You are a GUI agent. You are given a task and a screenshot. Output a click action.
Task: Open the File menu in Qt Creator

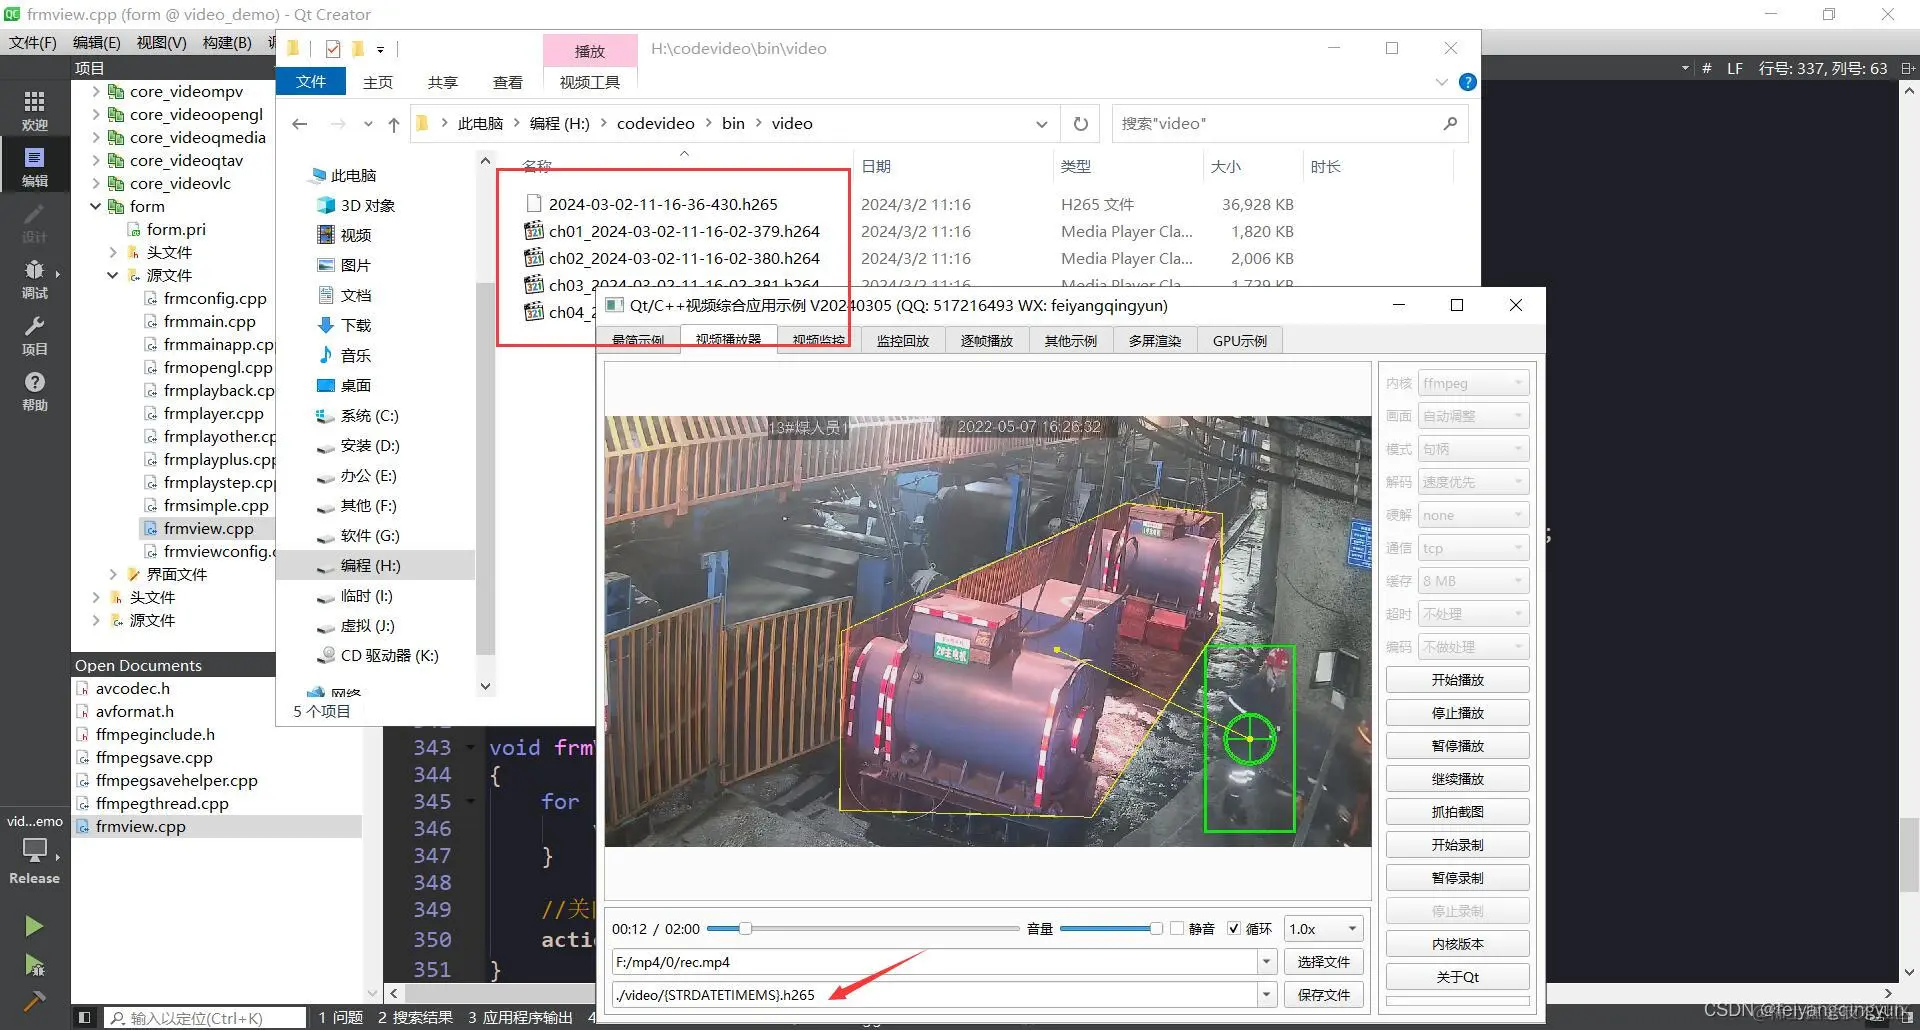(x=33, y=42)
